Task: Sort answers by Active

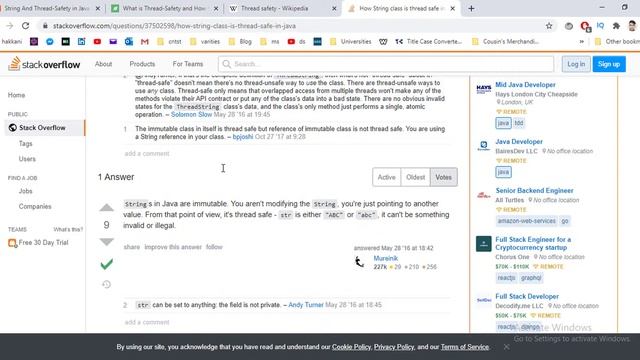Action: pyautogui.click(x=387, y=177)
